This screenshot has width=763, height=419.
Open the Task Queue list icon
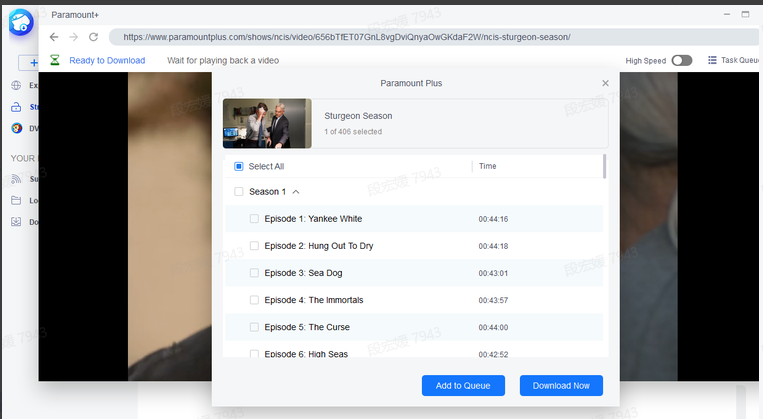(x=712, y=60)
